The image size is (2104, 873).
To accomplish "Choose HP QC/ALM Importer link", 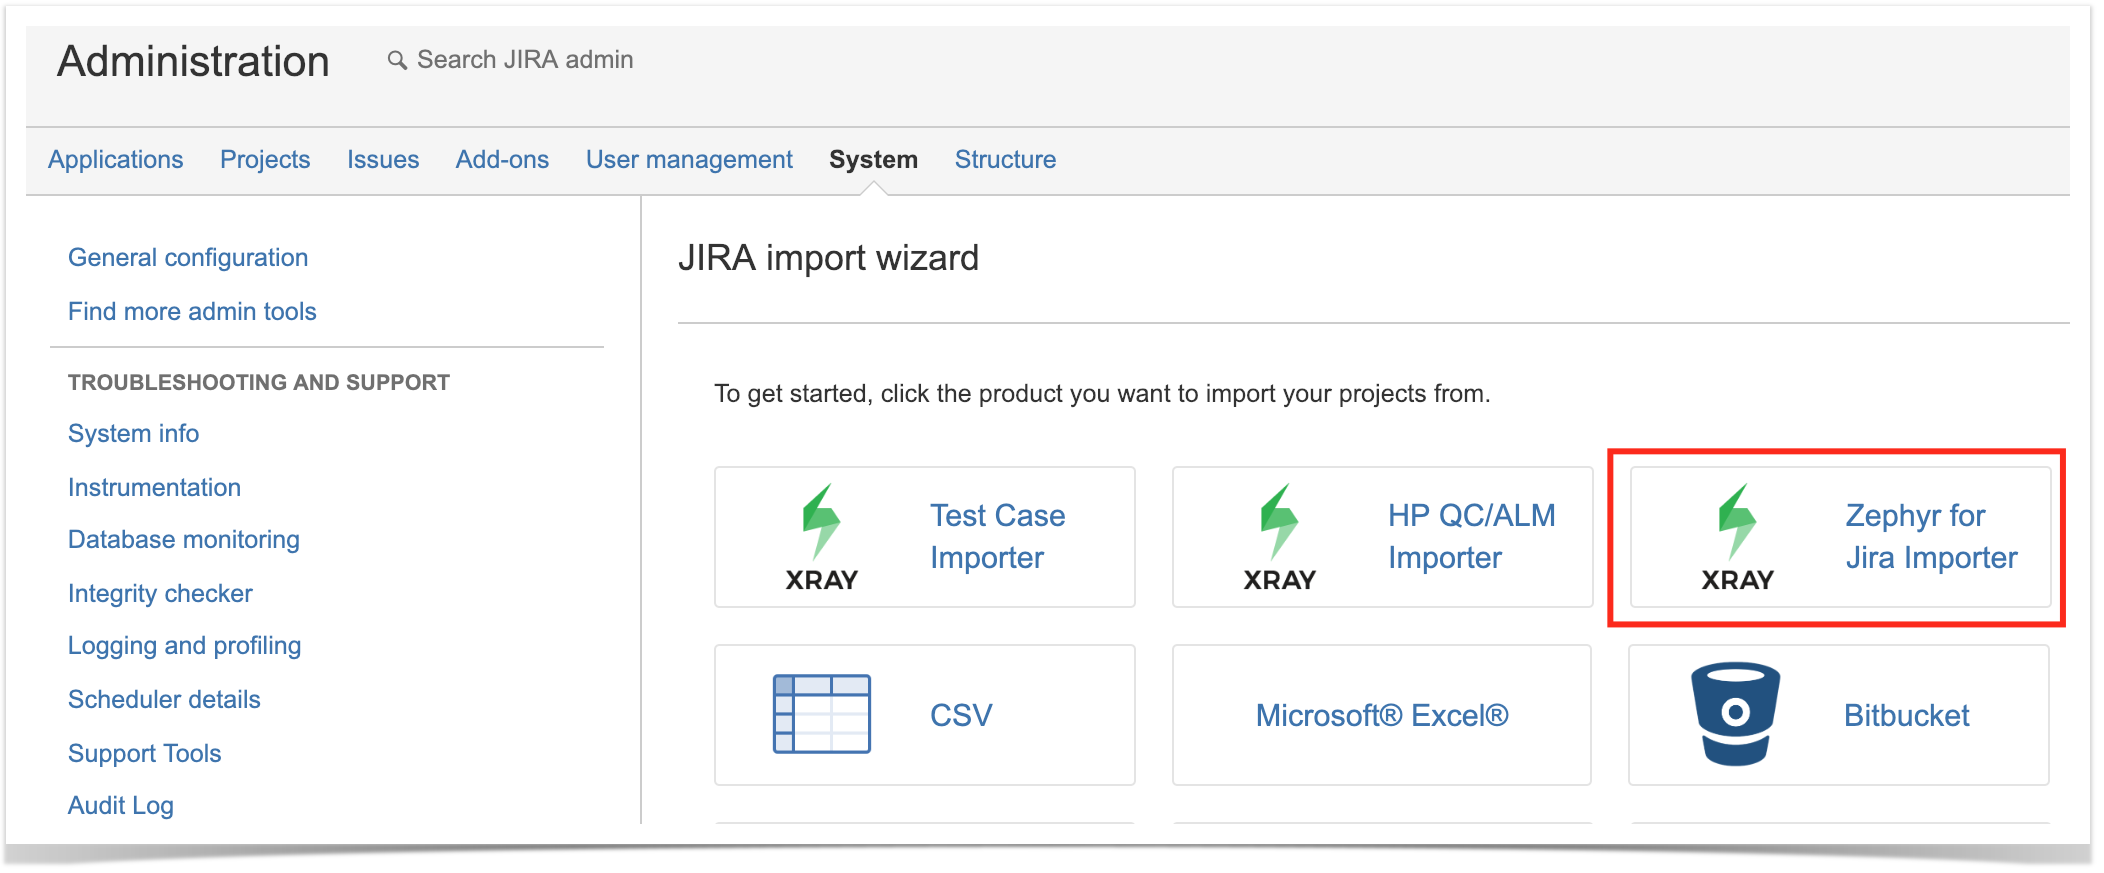I will click(x=1472, y=537).
